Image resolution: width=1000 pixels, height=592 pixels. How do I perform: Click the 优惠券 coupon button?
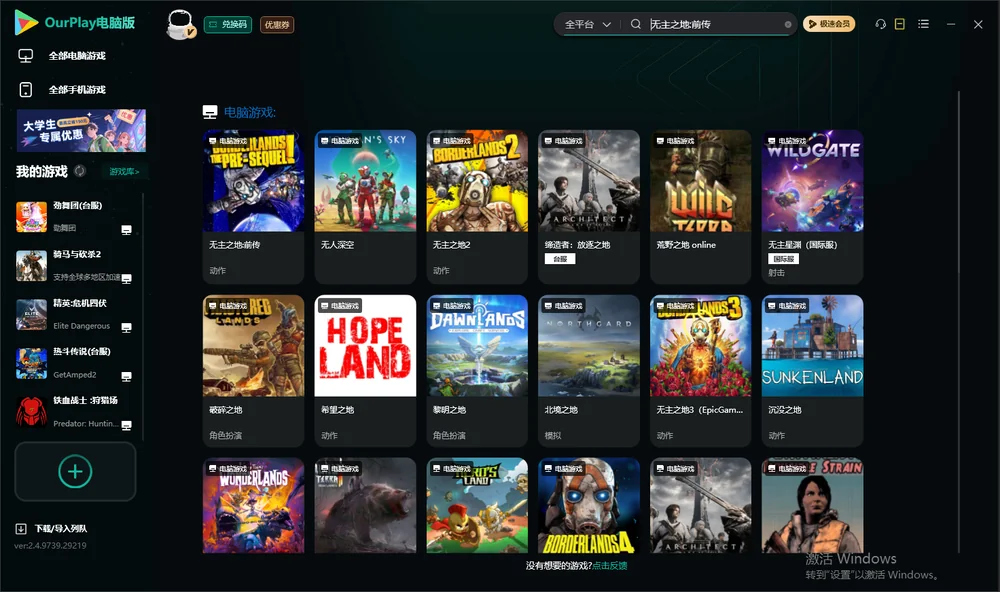(x=277, y=25)
